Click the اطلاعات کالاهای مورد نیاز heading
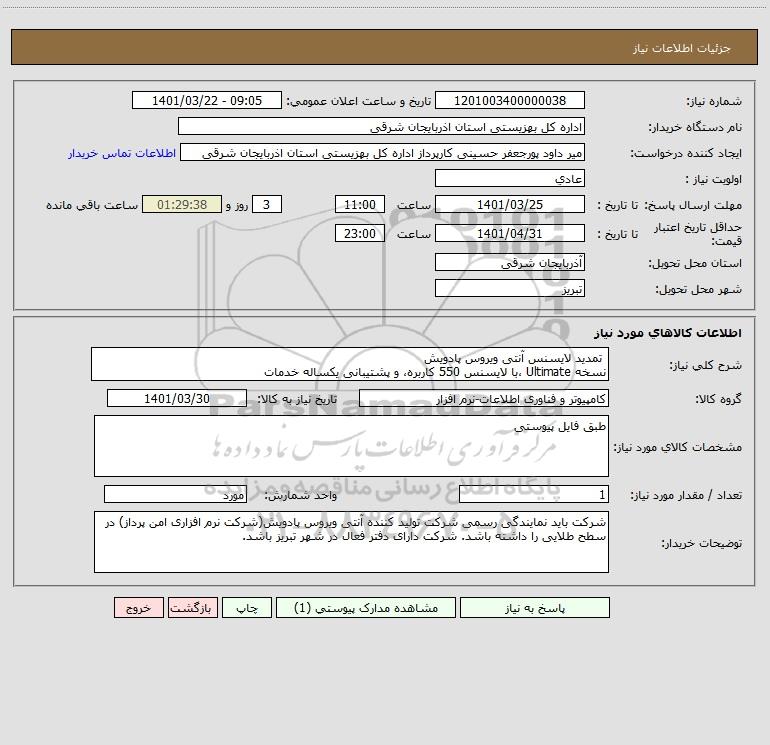 click(668, 333)
